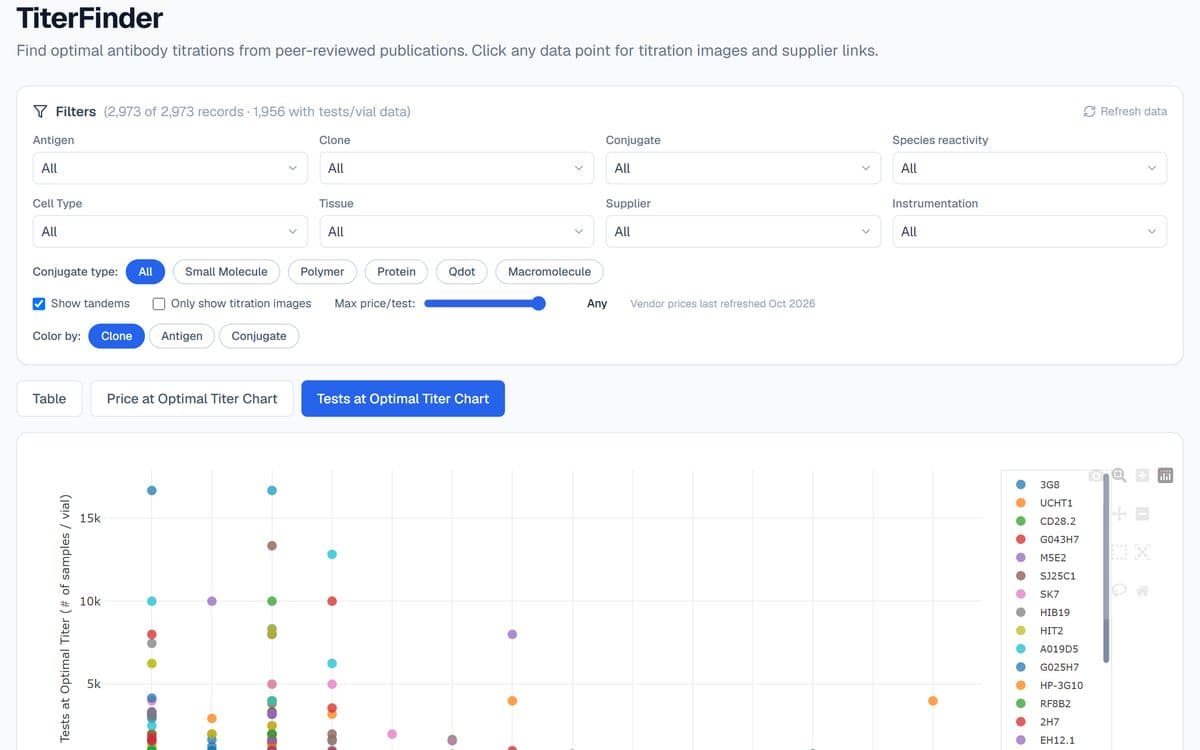Color chart by Conjugate
The width and height of the screenshot is (1200, 750).
pyautogui.click(x=259, y=336)
